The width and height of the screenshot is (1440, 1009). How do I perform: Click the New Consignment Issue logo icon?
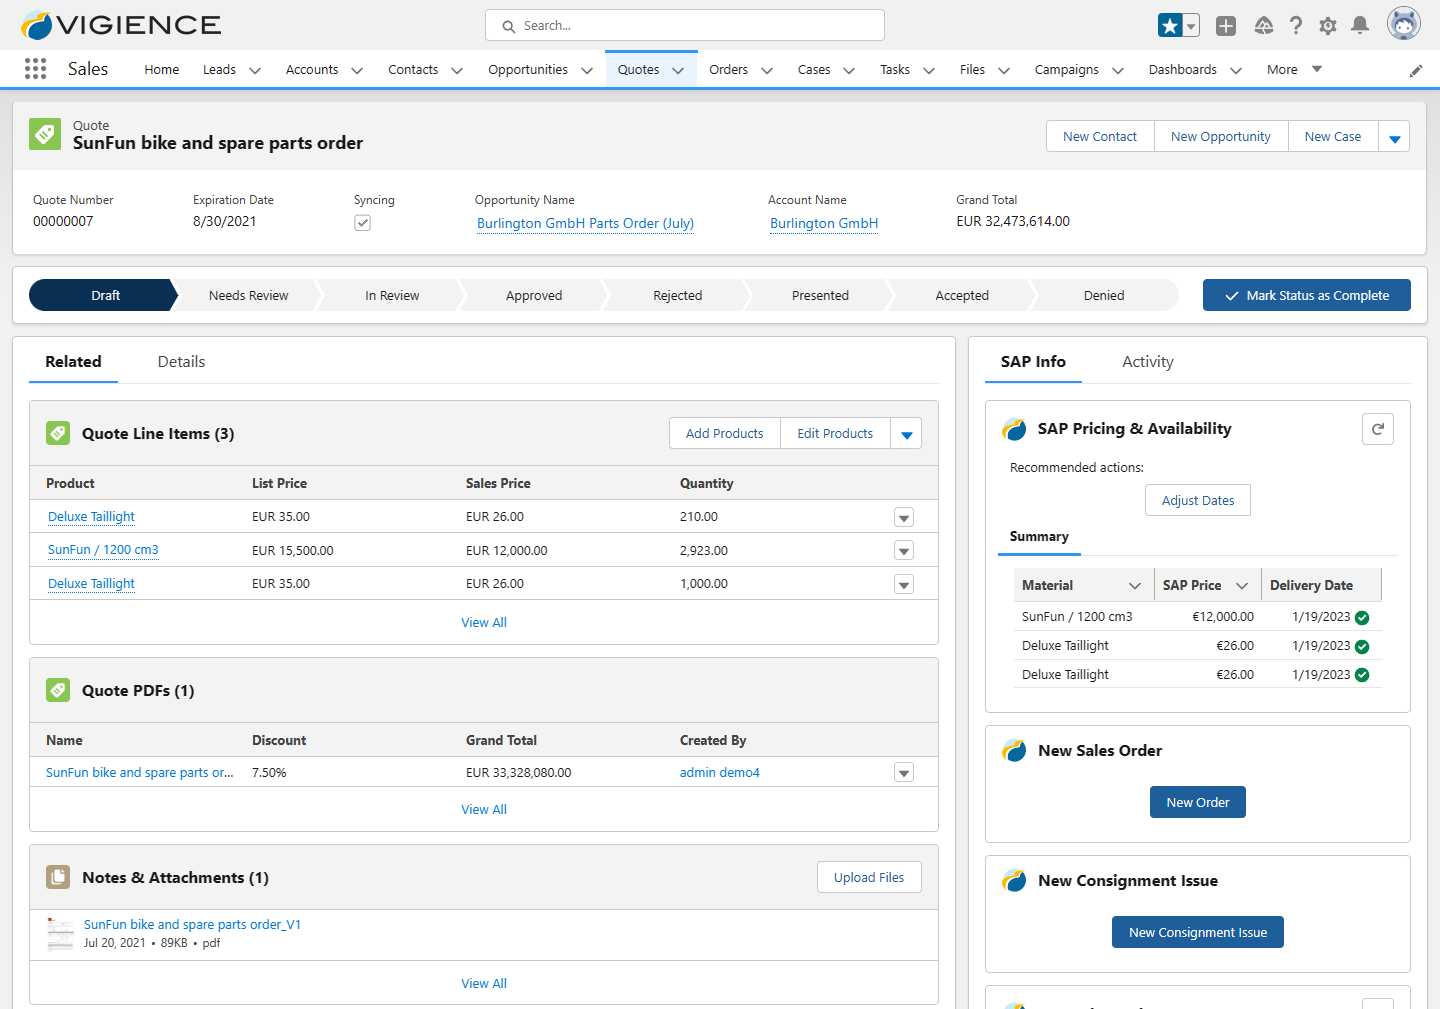coord(1014,881)
